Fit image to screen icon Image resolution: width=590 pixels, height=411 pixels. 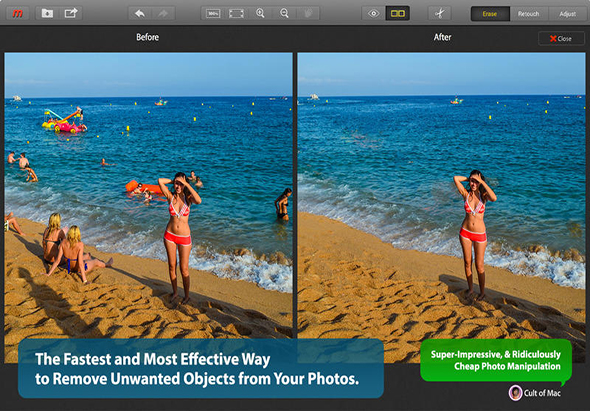pyautogui.click(x=236, y=14)
